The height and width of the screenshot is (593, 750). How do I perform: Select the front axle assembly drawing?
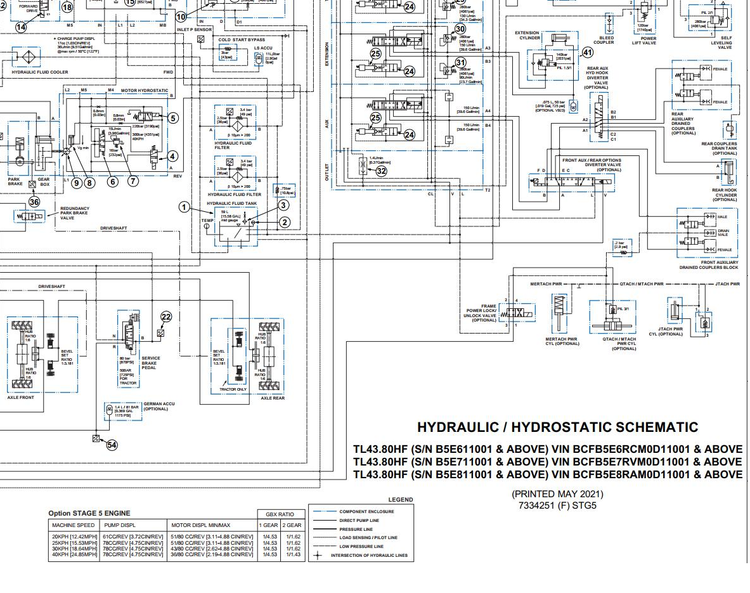42,354
